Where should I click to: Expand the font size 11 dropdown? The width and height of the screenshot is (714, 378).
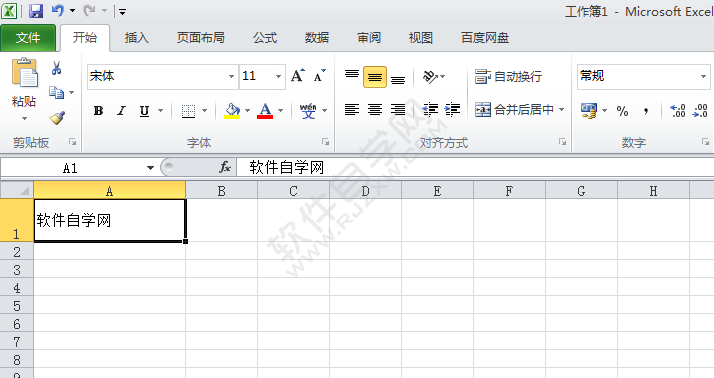(x=278, y=76)
